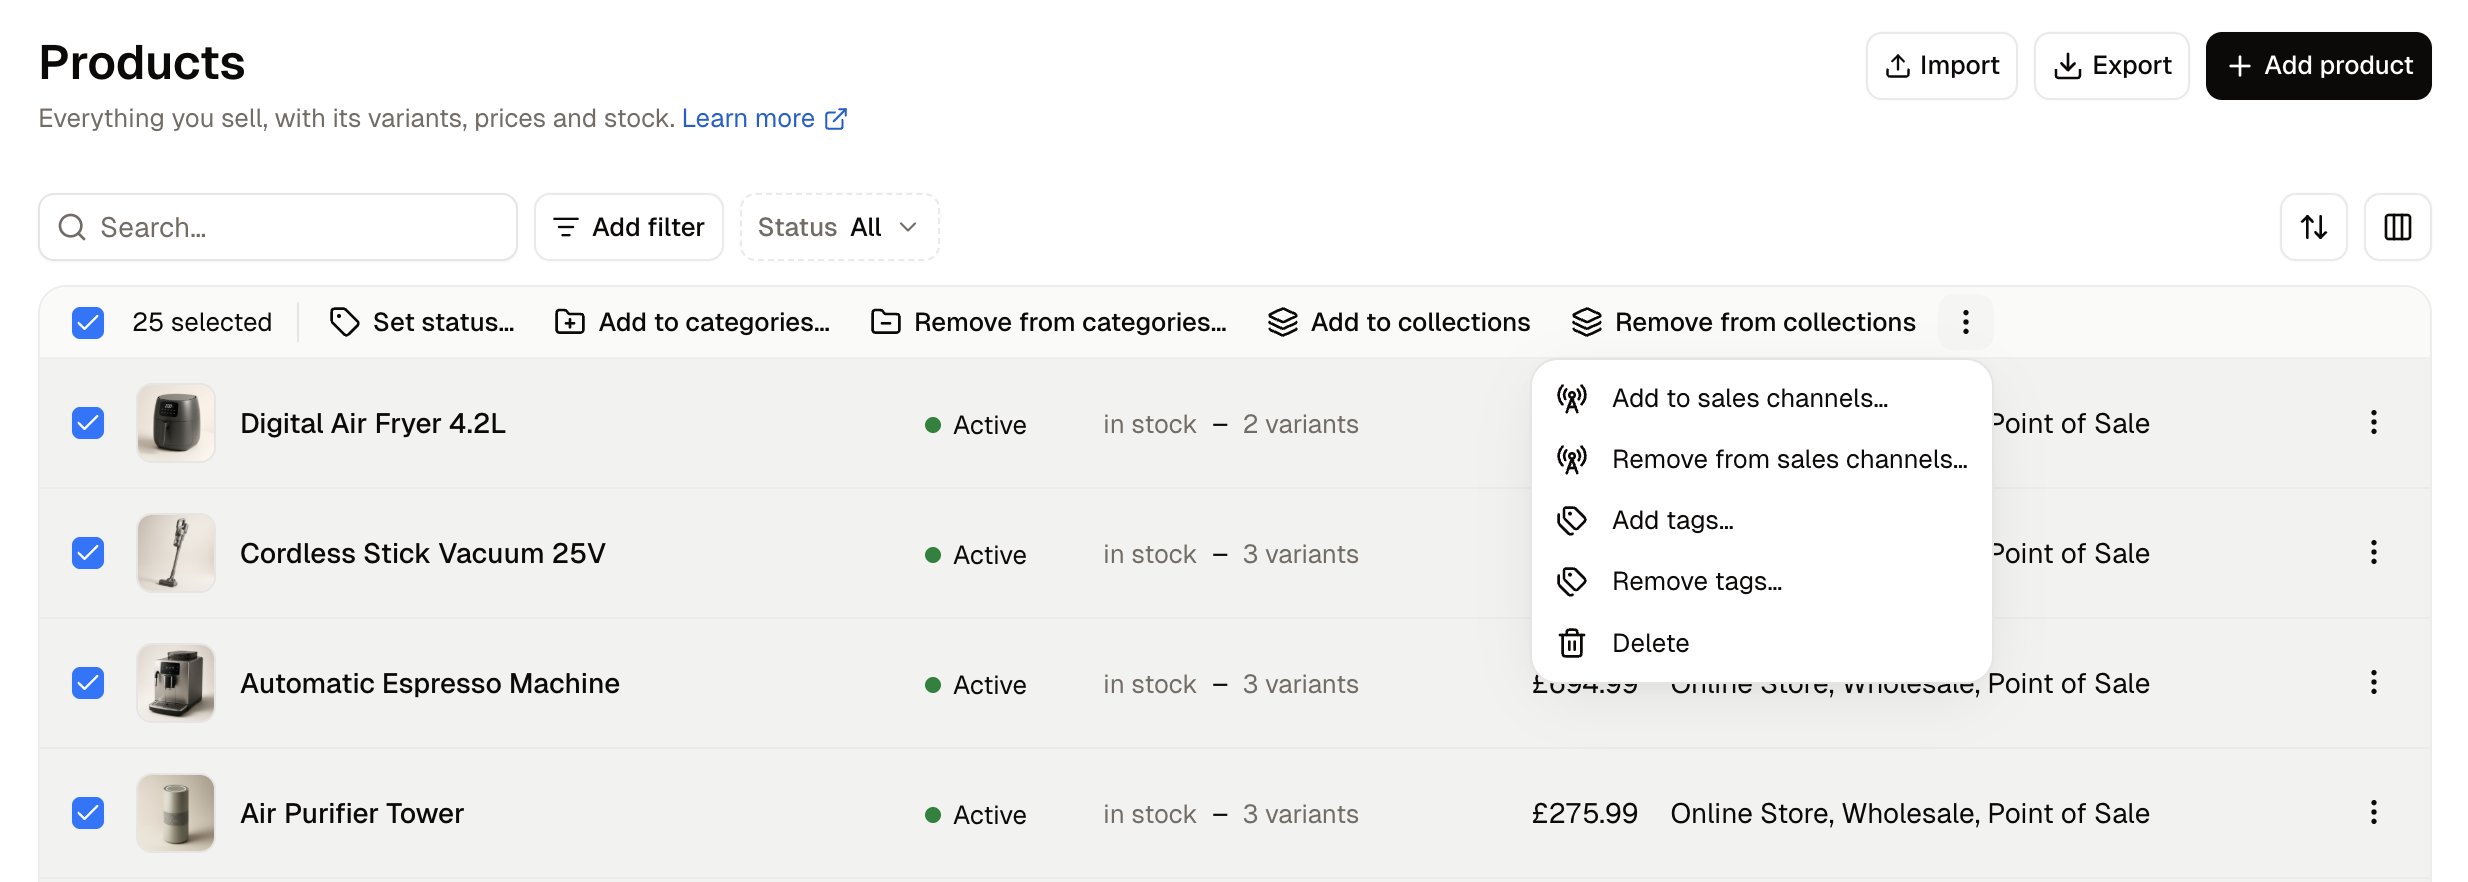This screenshot has height=882, width=2468.
Task: Click the Add to categories folder icon
Action: (x=570, y=322)
